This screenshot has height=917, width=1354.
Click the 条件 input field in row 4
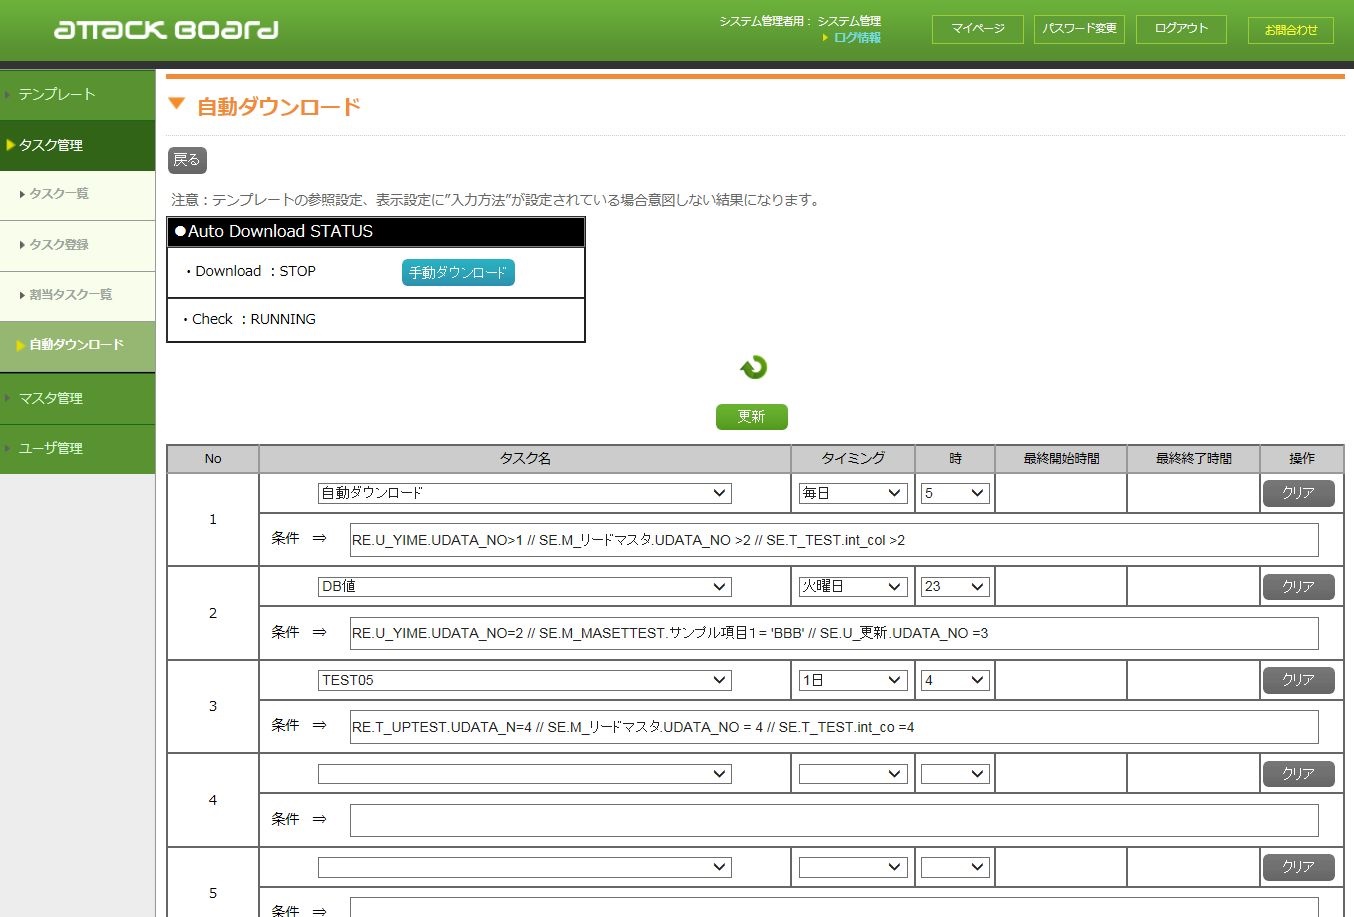[834, 821]
